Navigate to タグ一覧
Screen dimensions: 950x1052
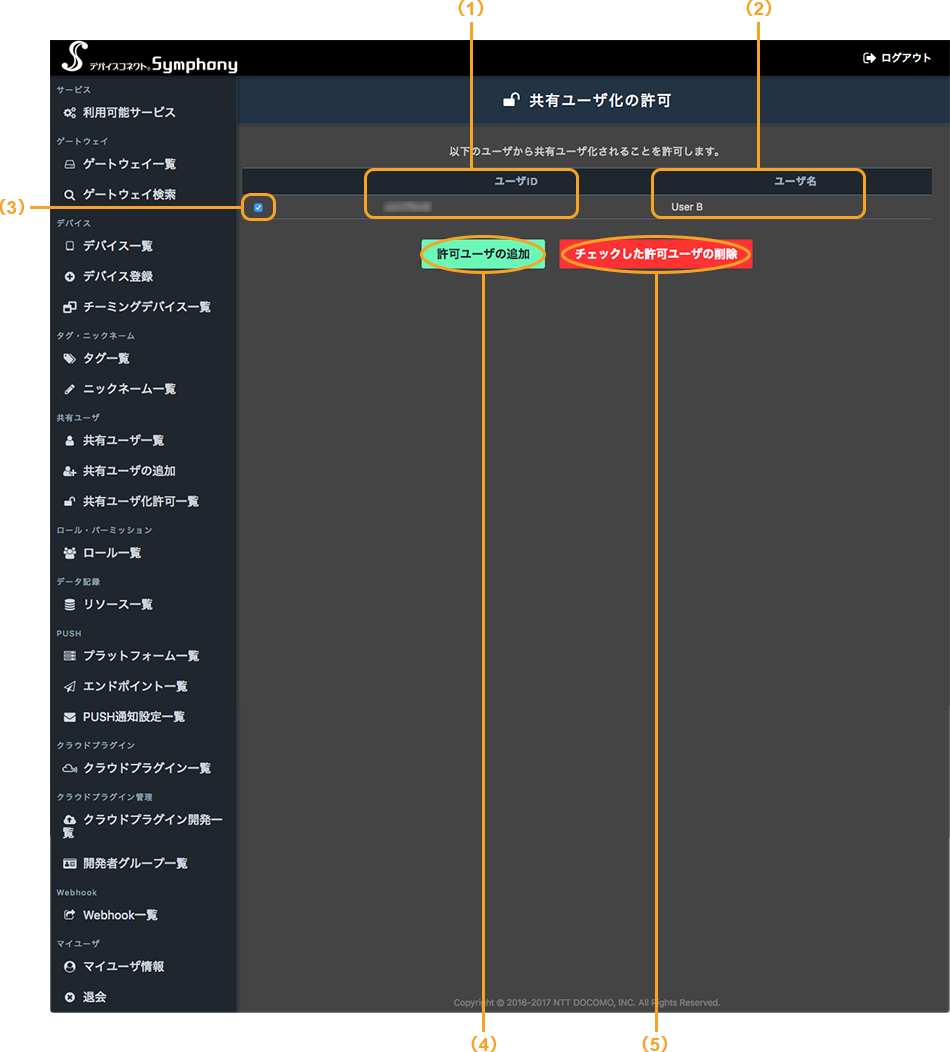[106, 358]
